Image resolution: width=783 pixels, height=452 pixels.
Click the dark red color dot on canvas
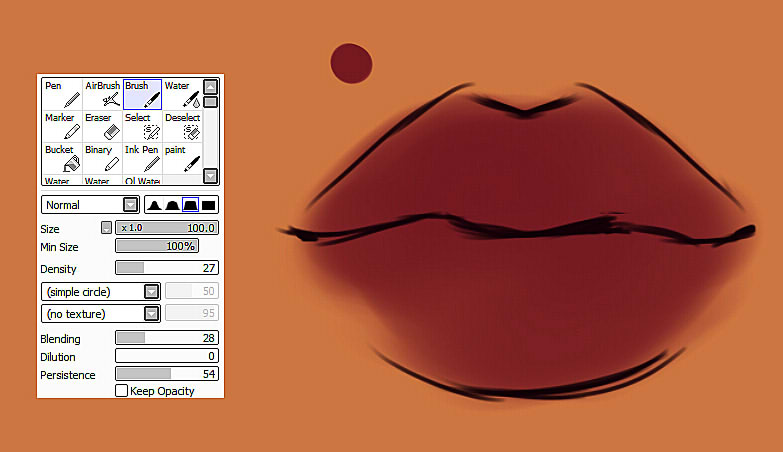[x=351, y=62]
